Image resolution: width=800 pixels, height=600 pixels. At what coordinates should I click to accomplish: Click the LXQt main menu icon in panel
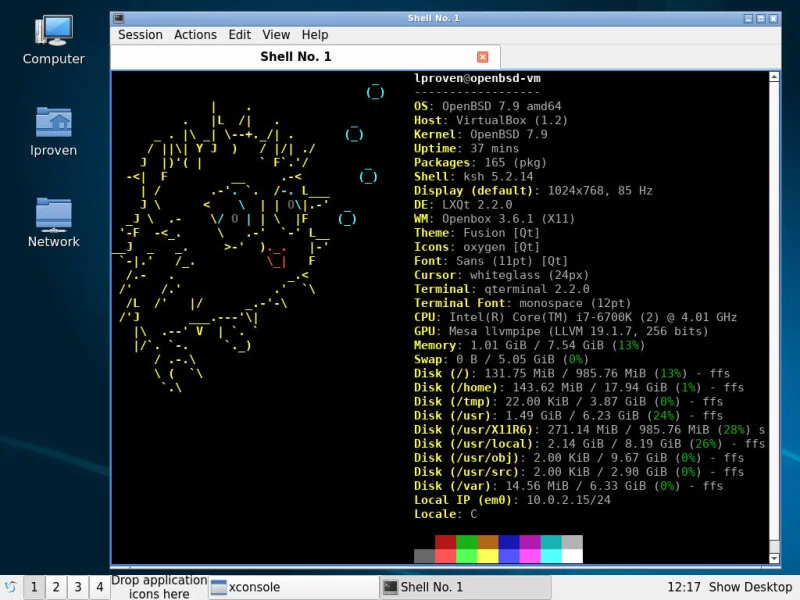coord(10,587)
